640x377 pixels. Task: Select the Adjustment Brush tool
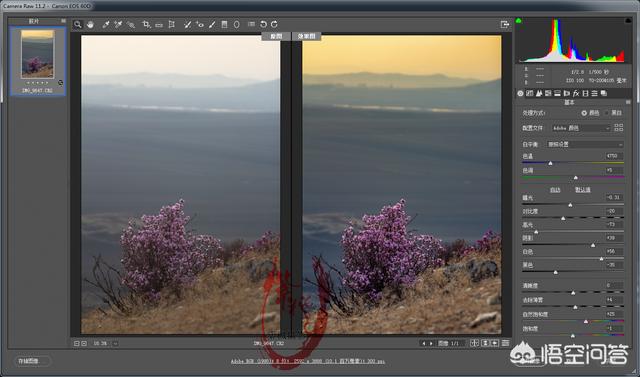click(212, 24)
